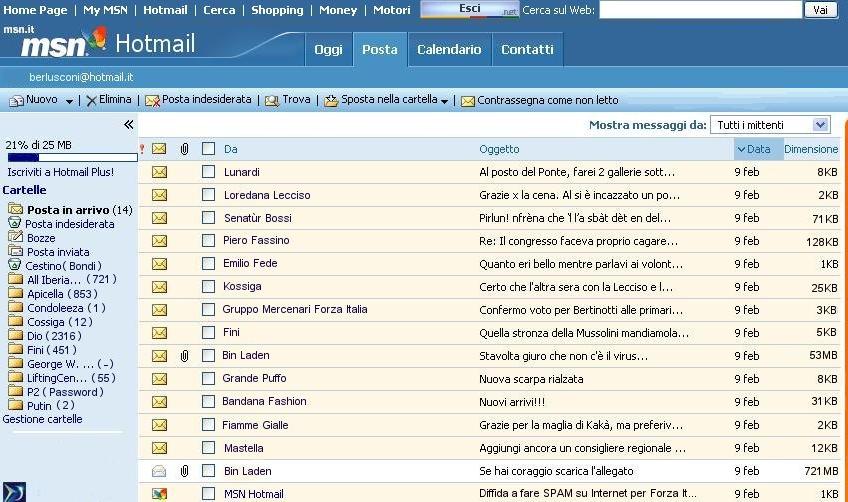Select the Fiamme Gialle message checkbox
This screenshot has width=848, height=502.
point(208,425)
